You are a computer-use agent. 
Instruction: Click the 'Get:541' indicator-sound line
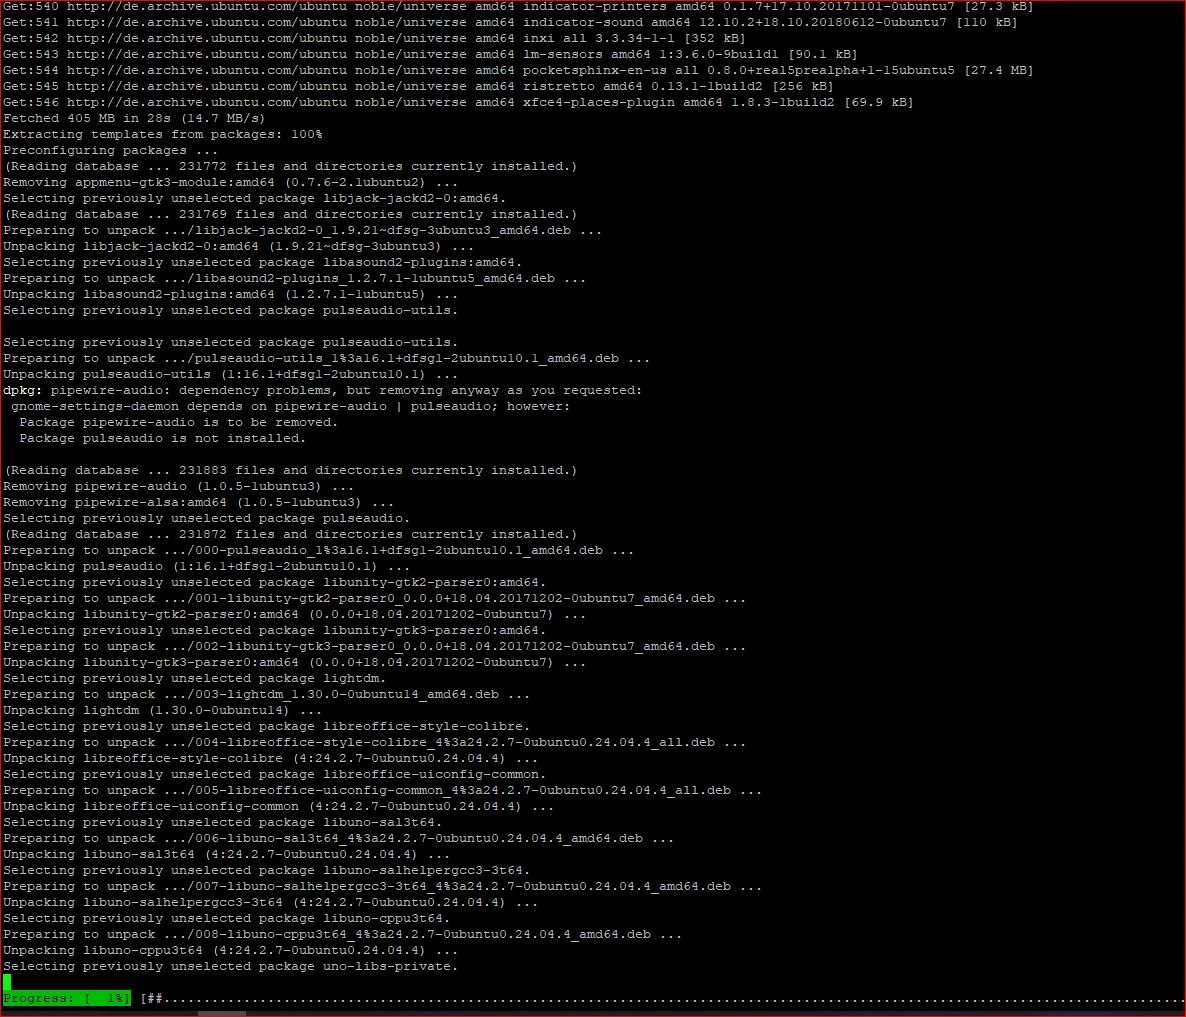(510, 22)
